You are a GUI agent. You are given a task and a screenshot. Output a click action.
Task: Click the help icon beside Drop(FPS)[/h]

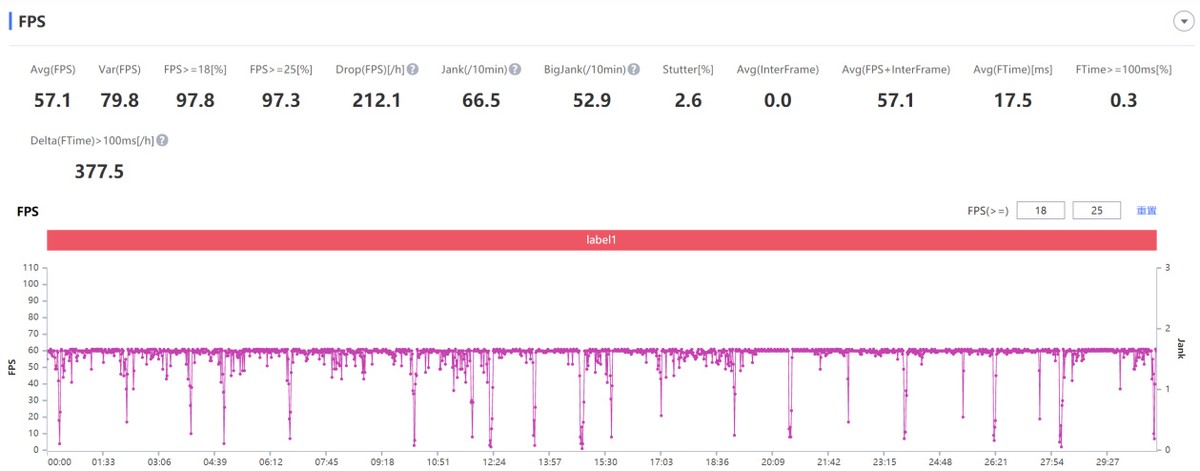412,70
